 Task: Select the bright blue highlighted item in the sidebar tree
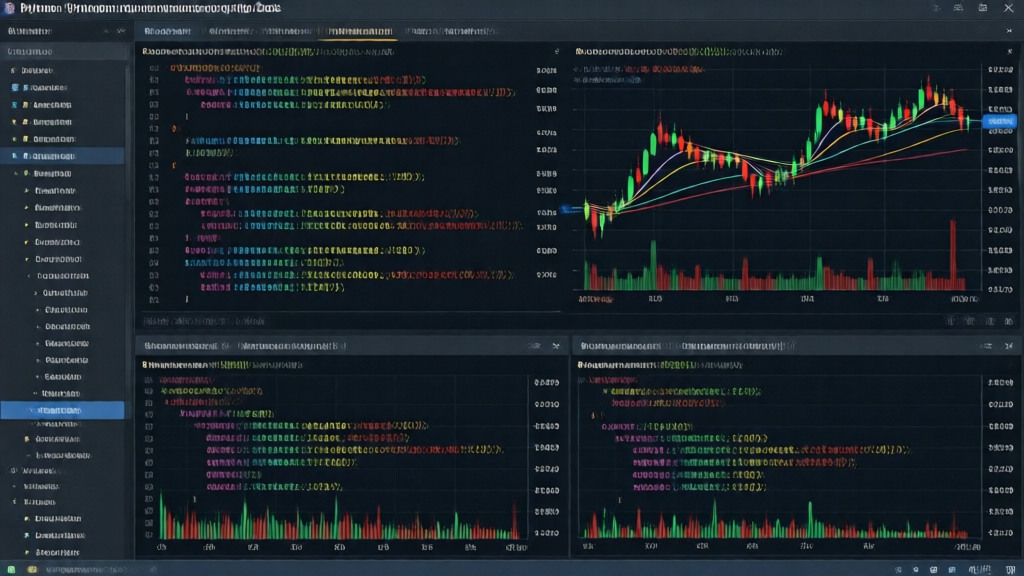coord(62,410)
